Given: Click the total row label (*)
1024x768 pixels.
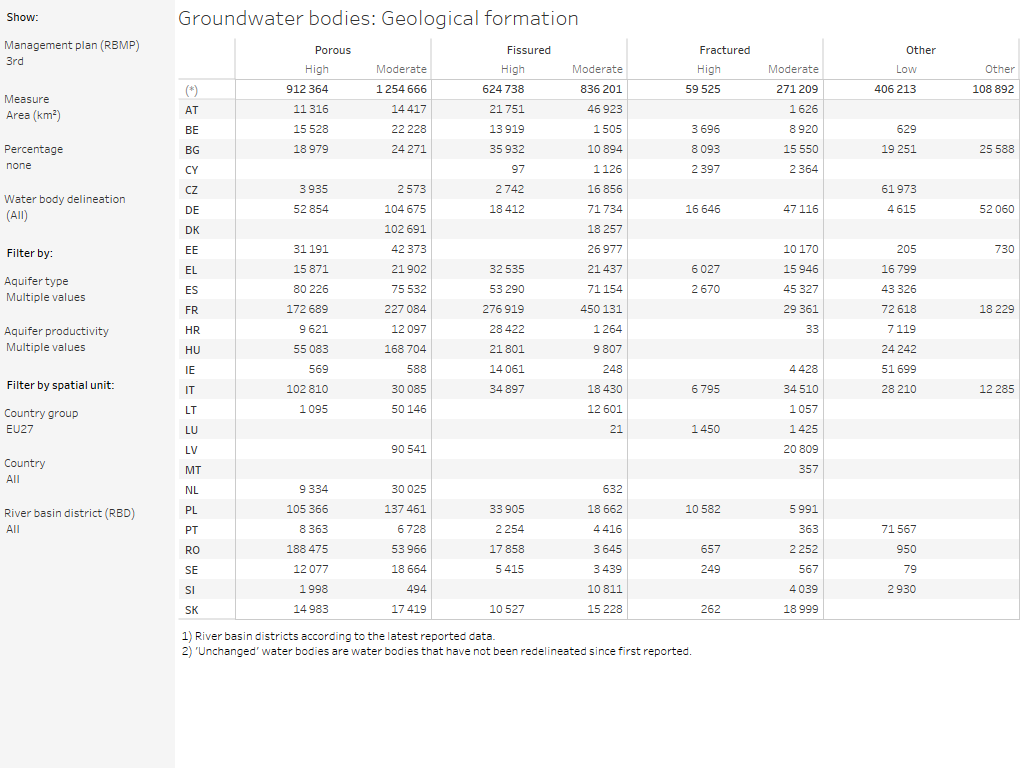Looking at the screenshot, I should coord(191,90).
